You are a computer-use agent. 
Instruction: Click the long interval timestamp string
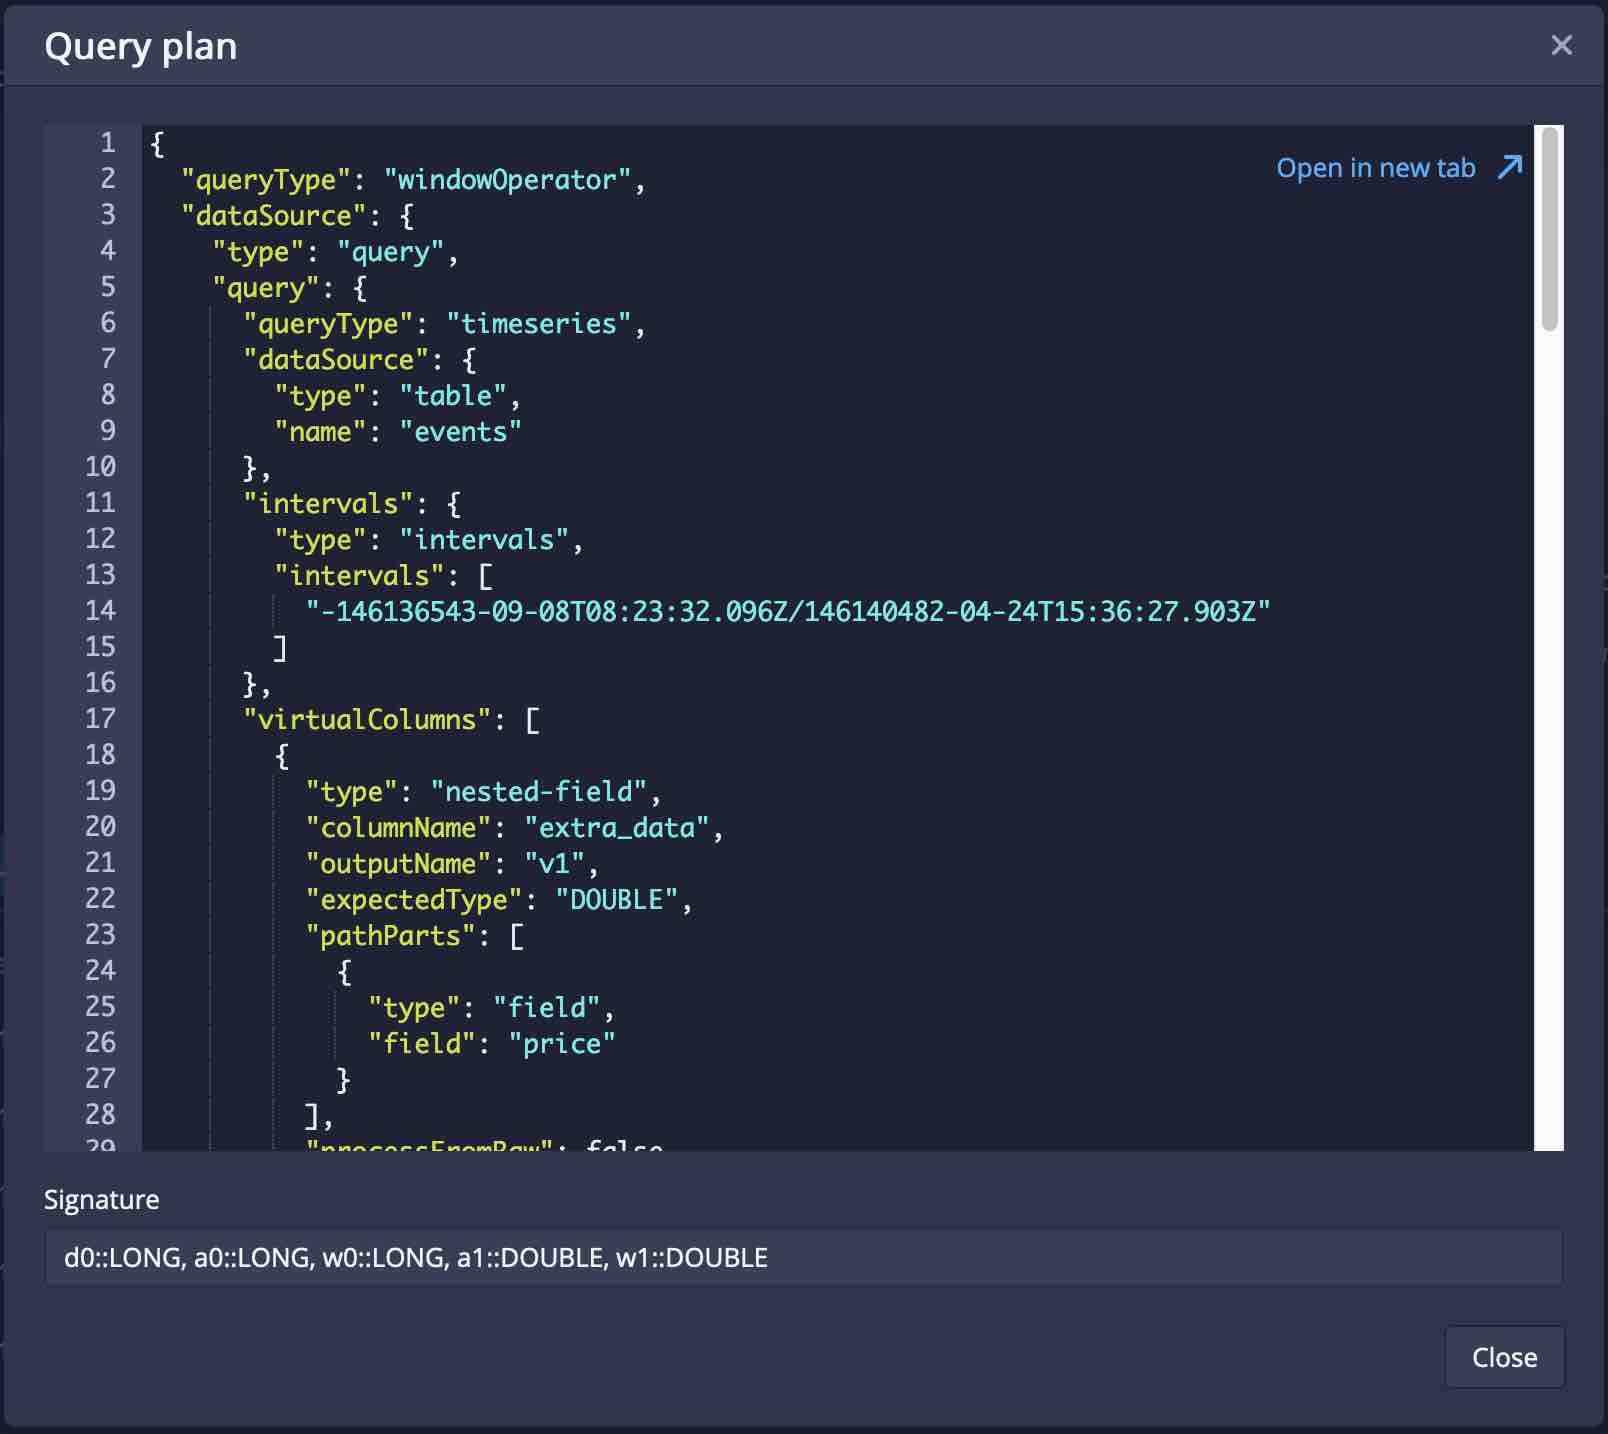coord(788,611)
